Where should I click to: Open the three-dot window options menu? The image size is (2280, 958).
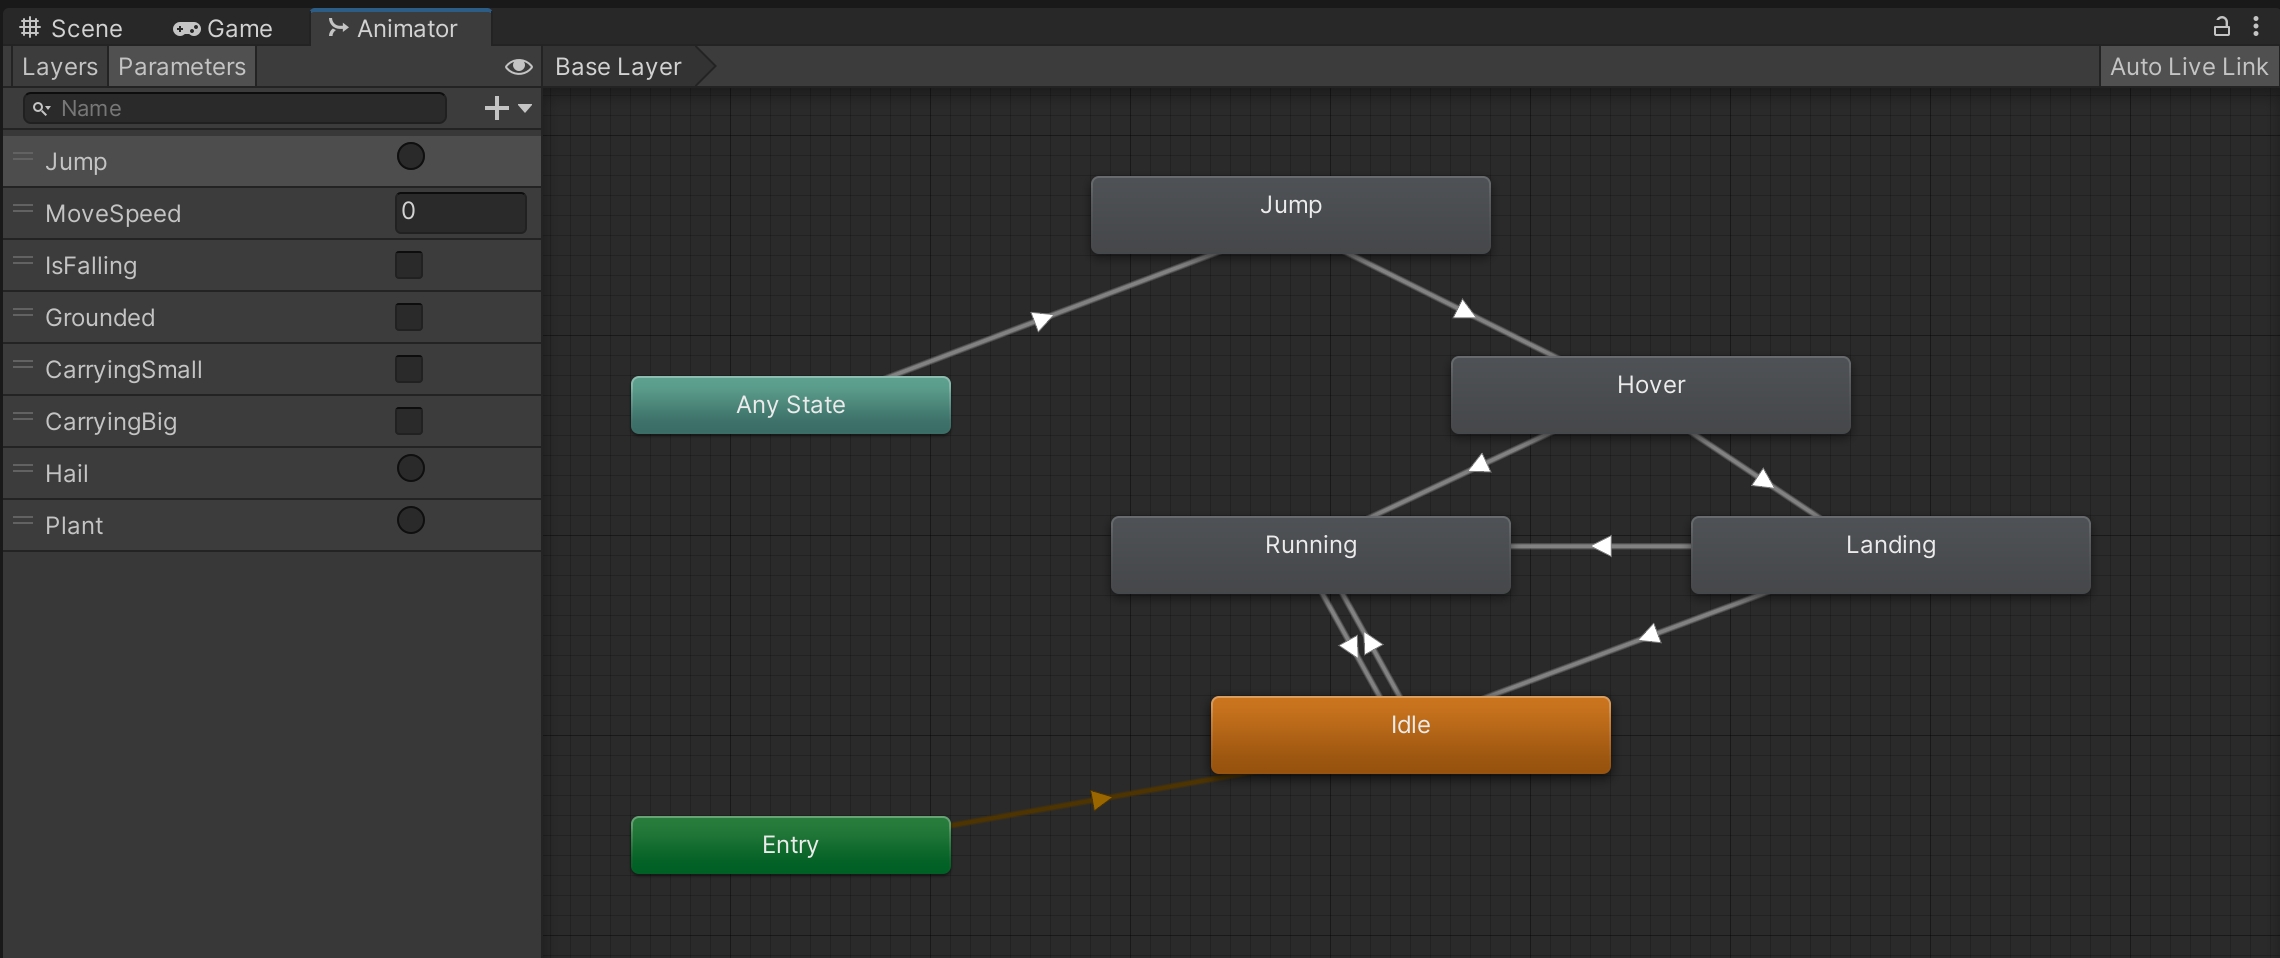pos(2256,27)
